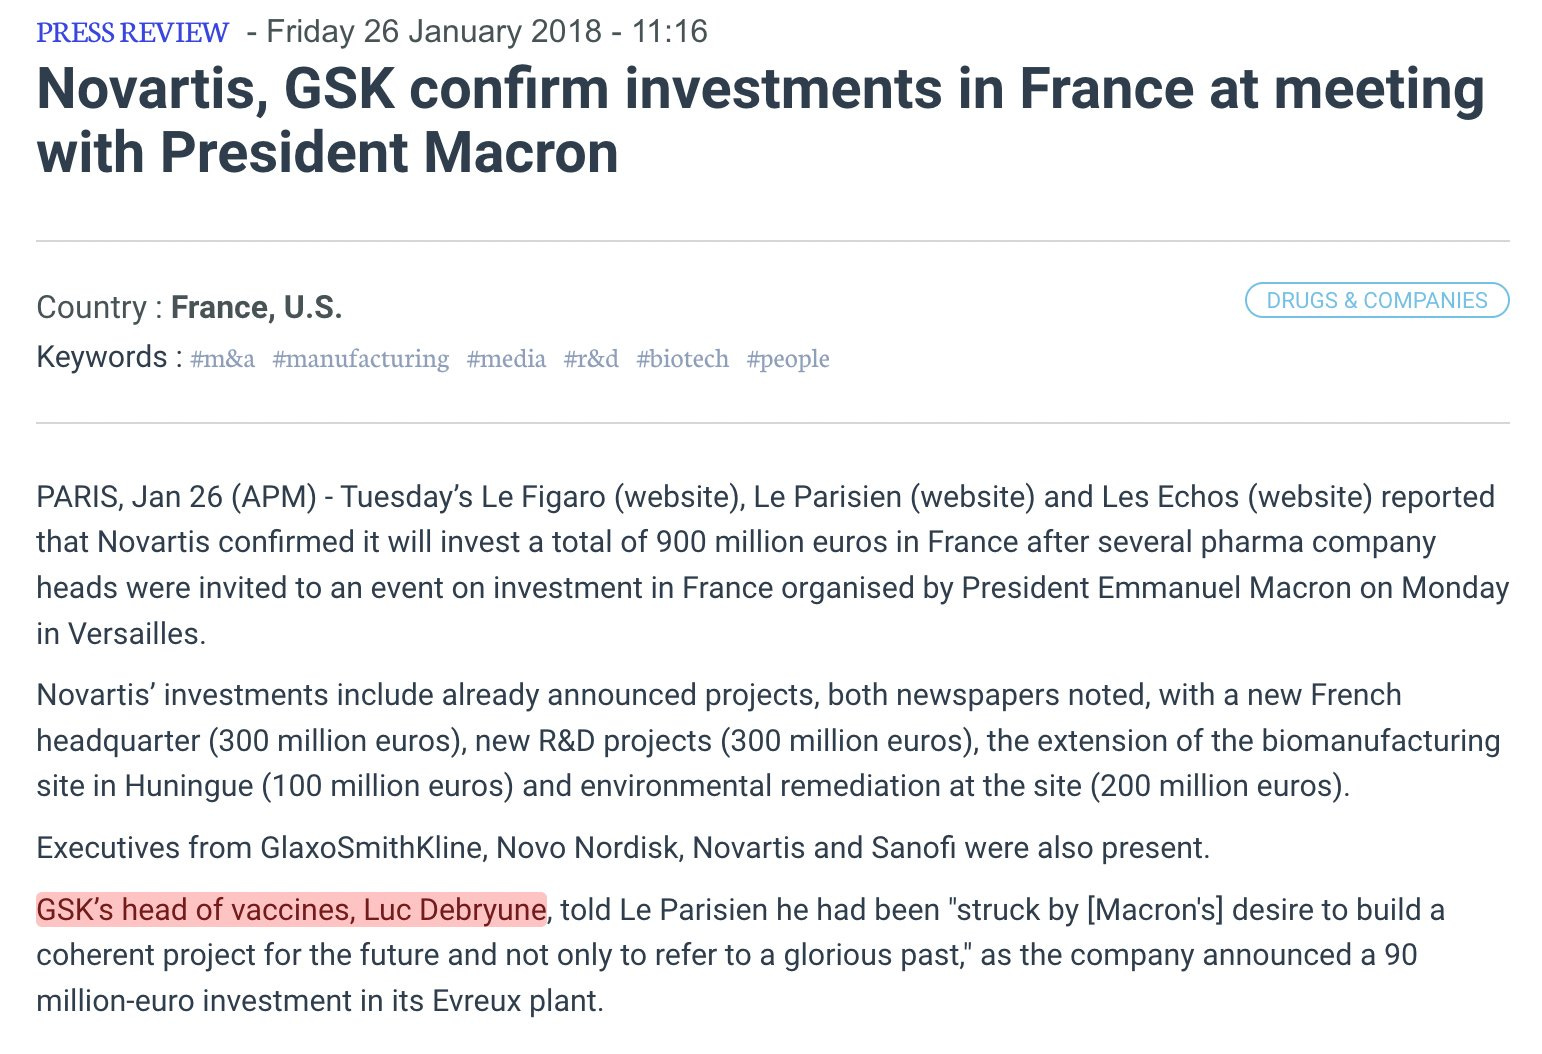Click the DRUGS & COMPANIES tag button
The height and width of the screenshot is (1054, 1542).
1376,300
